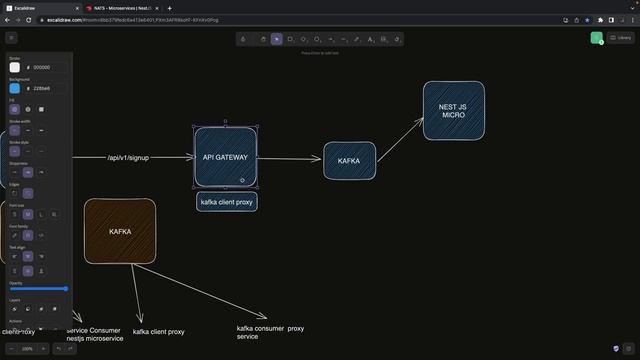The width and height of the screenshot is (640, 360).
Task: Edit the stroke hex color field
Action: (x=45, y=67)
